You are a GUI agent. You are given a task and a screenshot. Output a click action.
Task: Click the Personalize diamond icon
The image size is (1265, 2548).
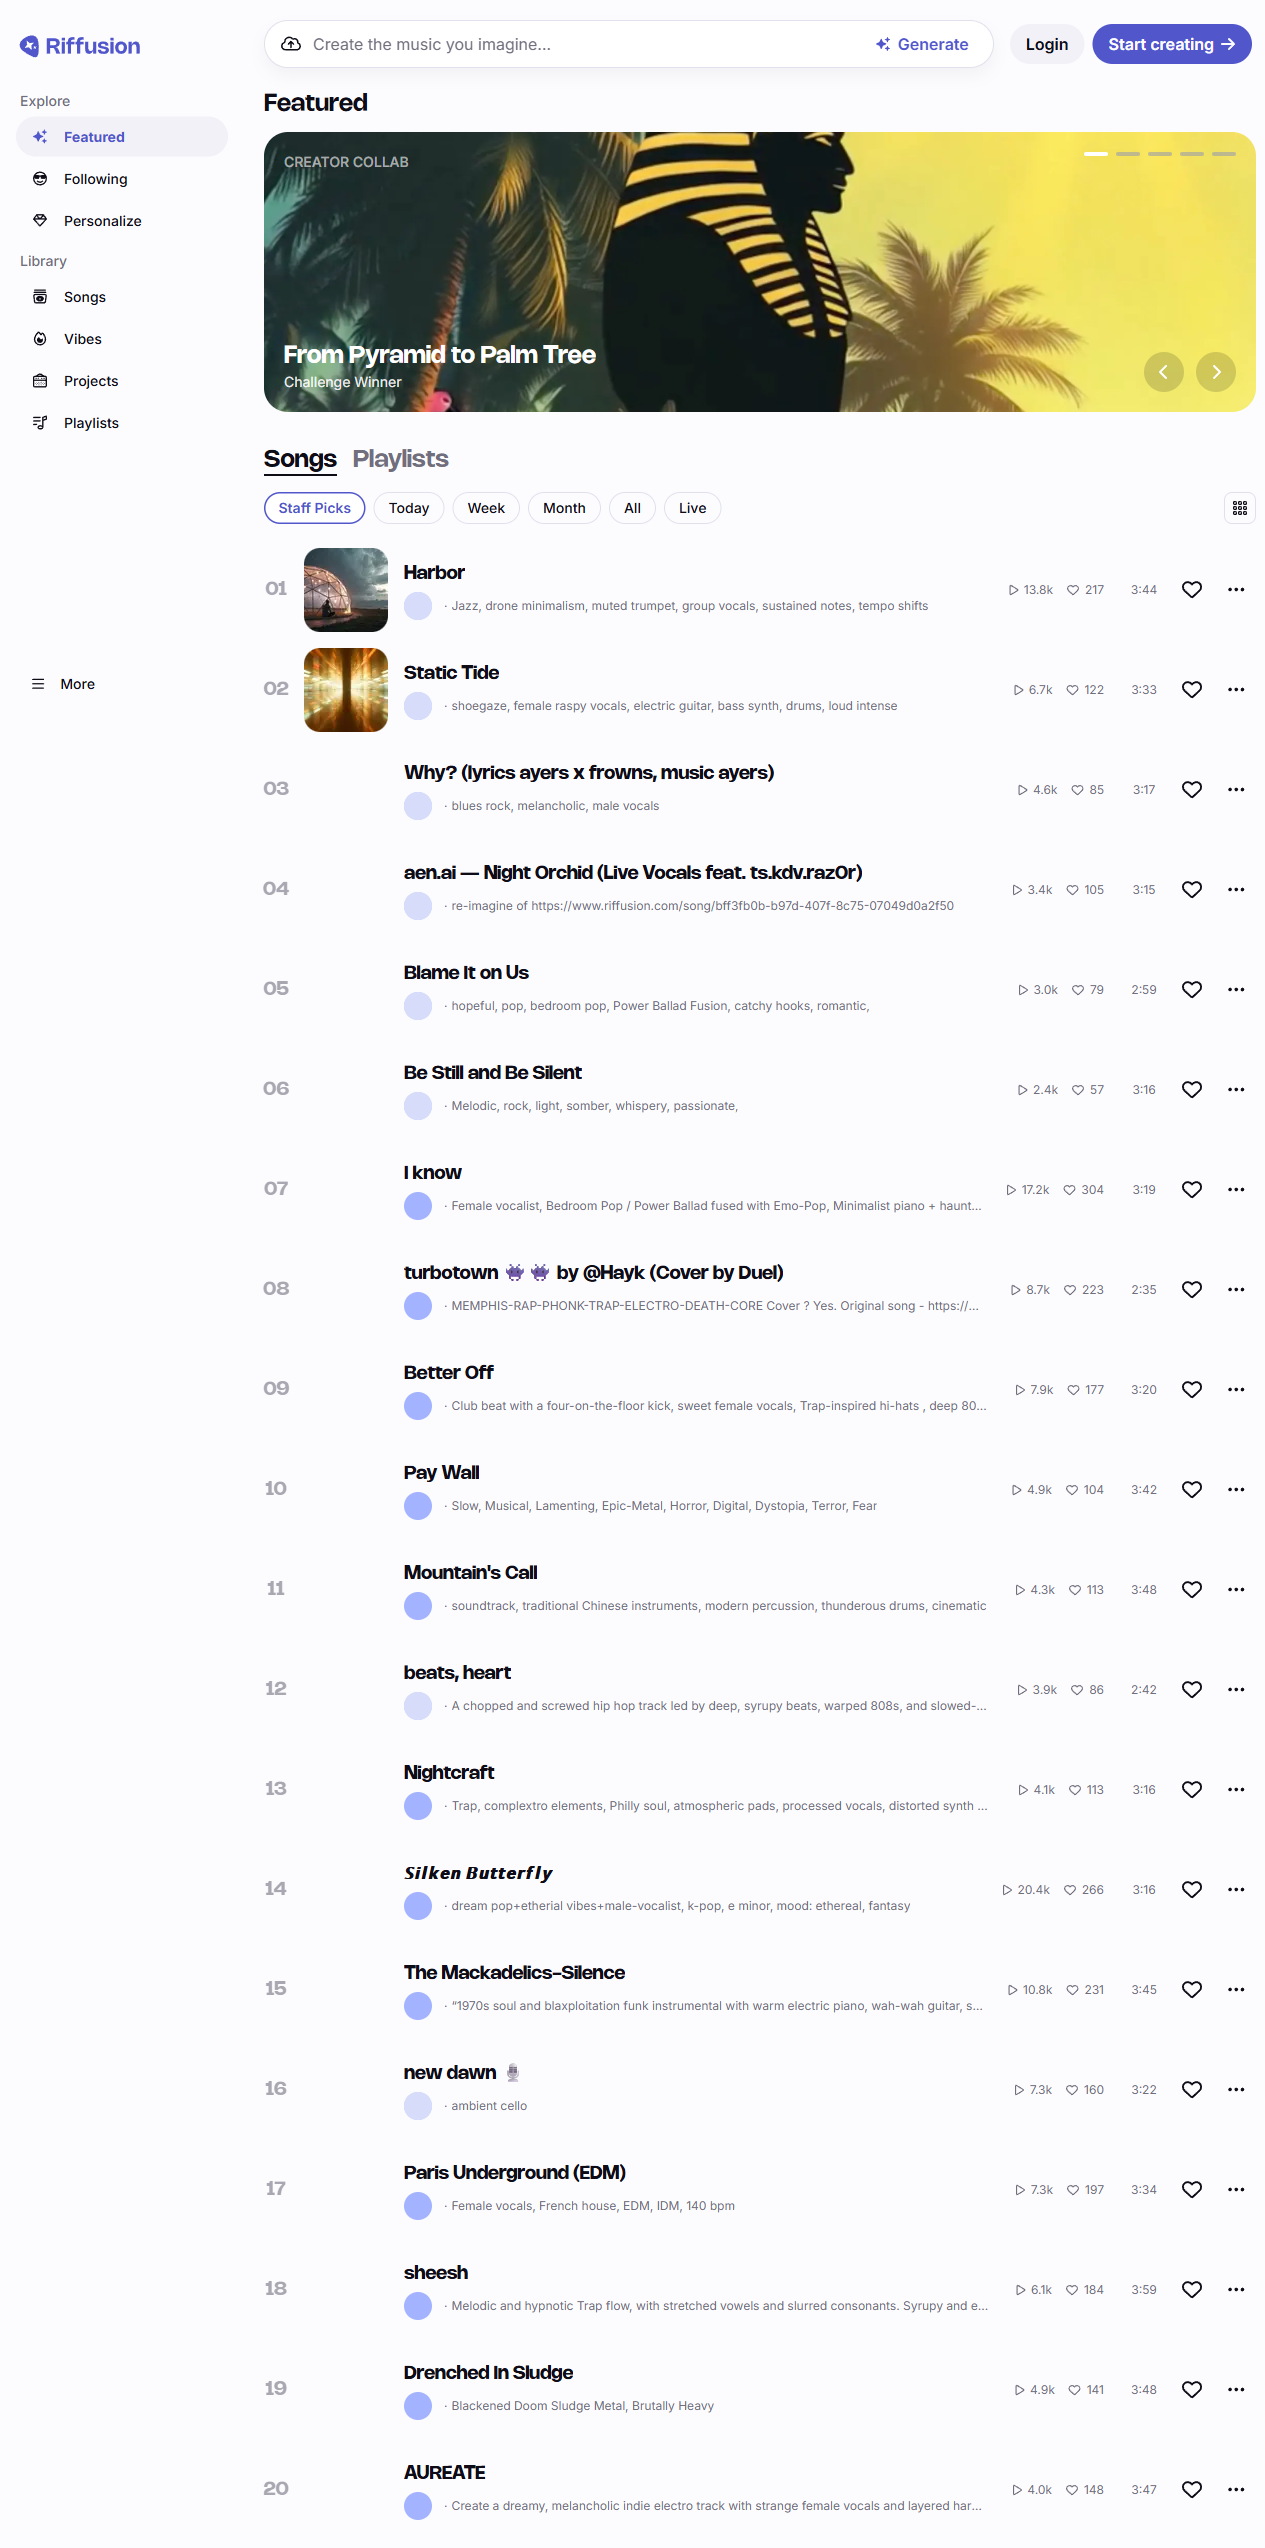pos(40,221)
